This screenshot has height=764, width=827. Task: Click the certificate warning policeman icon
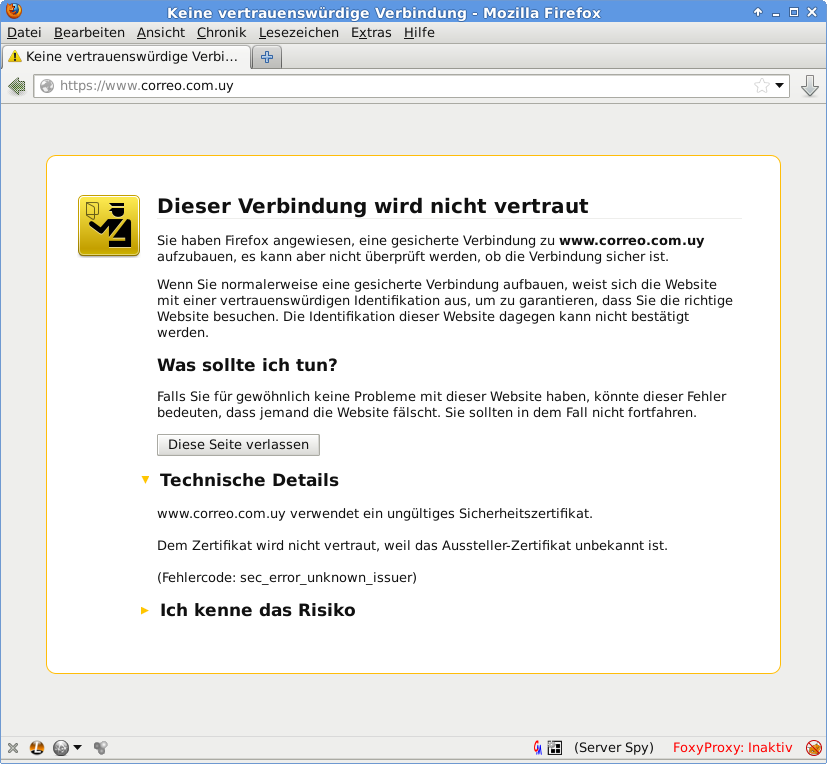(x=109, y=225)
